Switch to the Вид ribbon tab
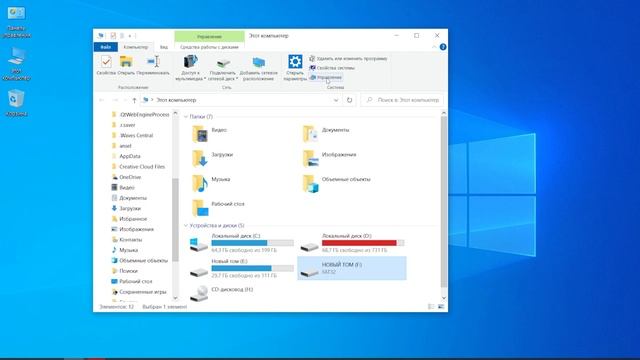The width and height of the screenshot is (640, 360). (164, 47)
